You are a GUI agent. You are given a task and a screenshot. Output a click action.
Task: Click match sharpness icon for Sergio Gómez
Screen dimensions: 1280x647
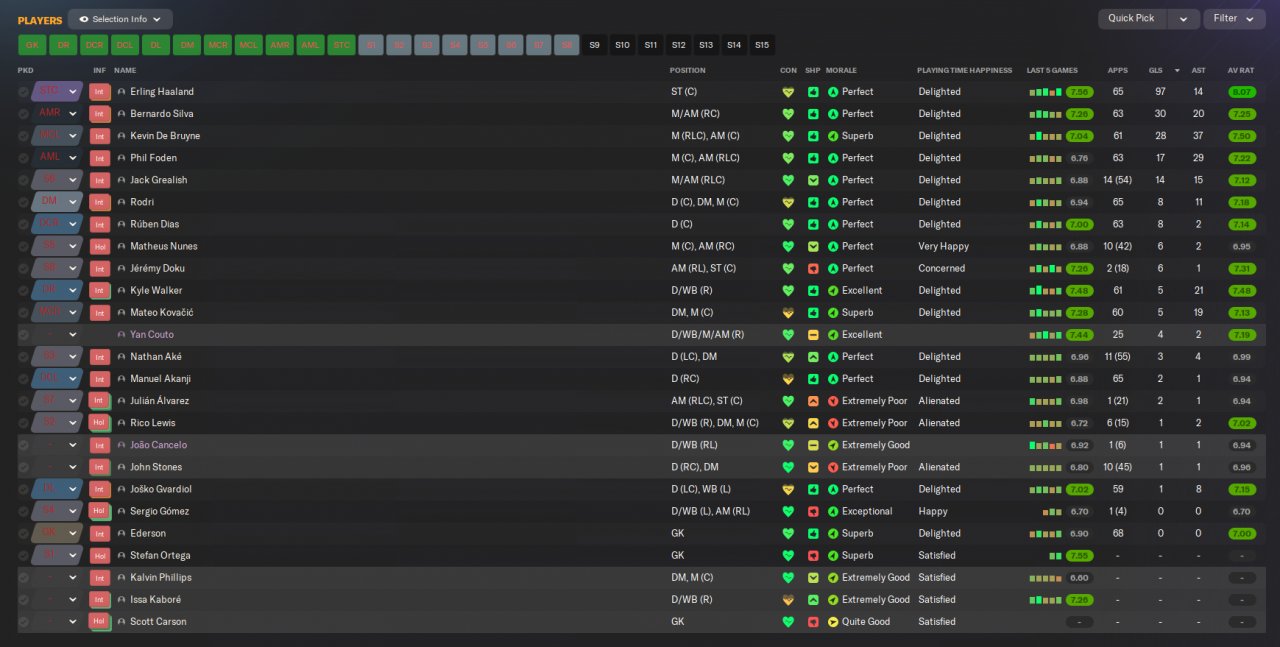tap(813, 511)
